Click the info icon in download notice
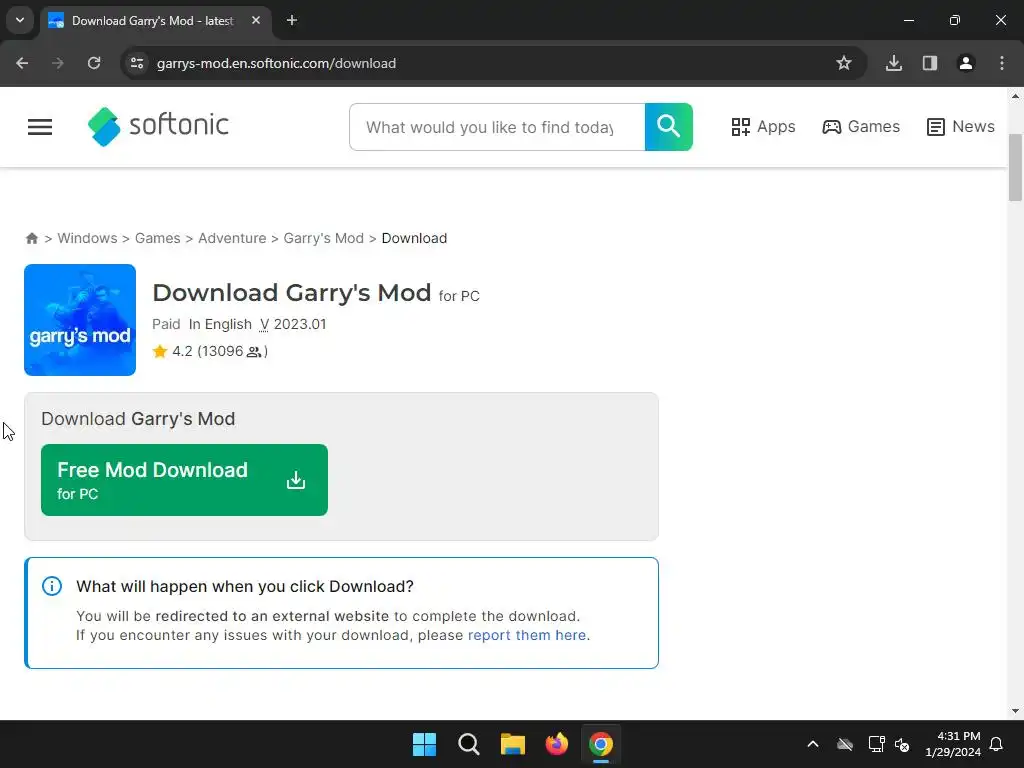The image size is (1024, 768). point(52,586)
